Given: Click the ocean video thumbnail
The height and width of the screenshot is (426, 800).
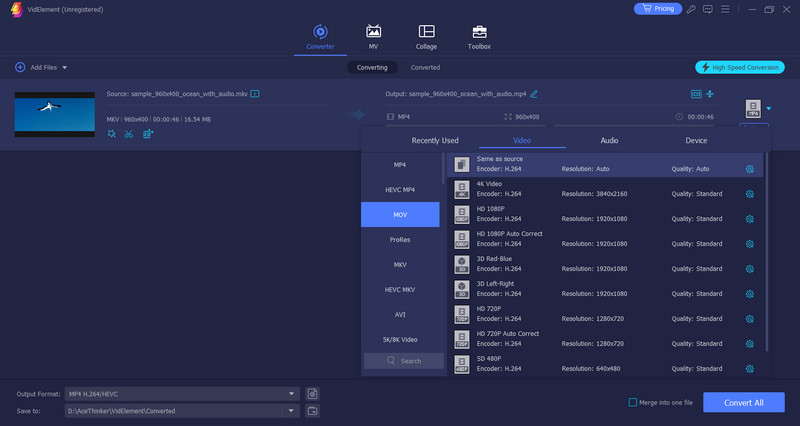Looking at the screenshot, I should (55, 114).
